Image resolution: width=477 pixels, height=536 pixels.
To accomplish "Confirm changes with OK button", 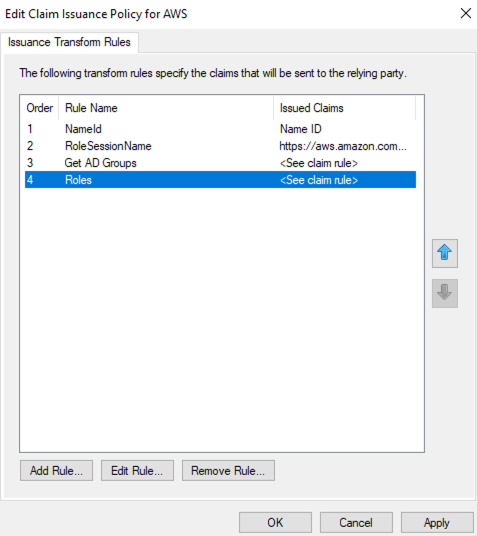I will tap(275, 522).
